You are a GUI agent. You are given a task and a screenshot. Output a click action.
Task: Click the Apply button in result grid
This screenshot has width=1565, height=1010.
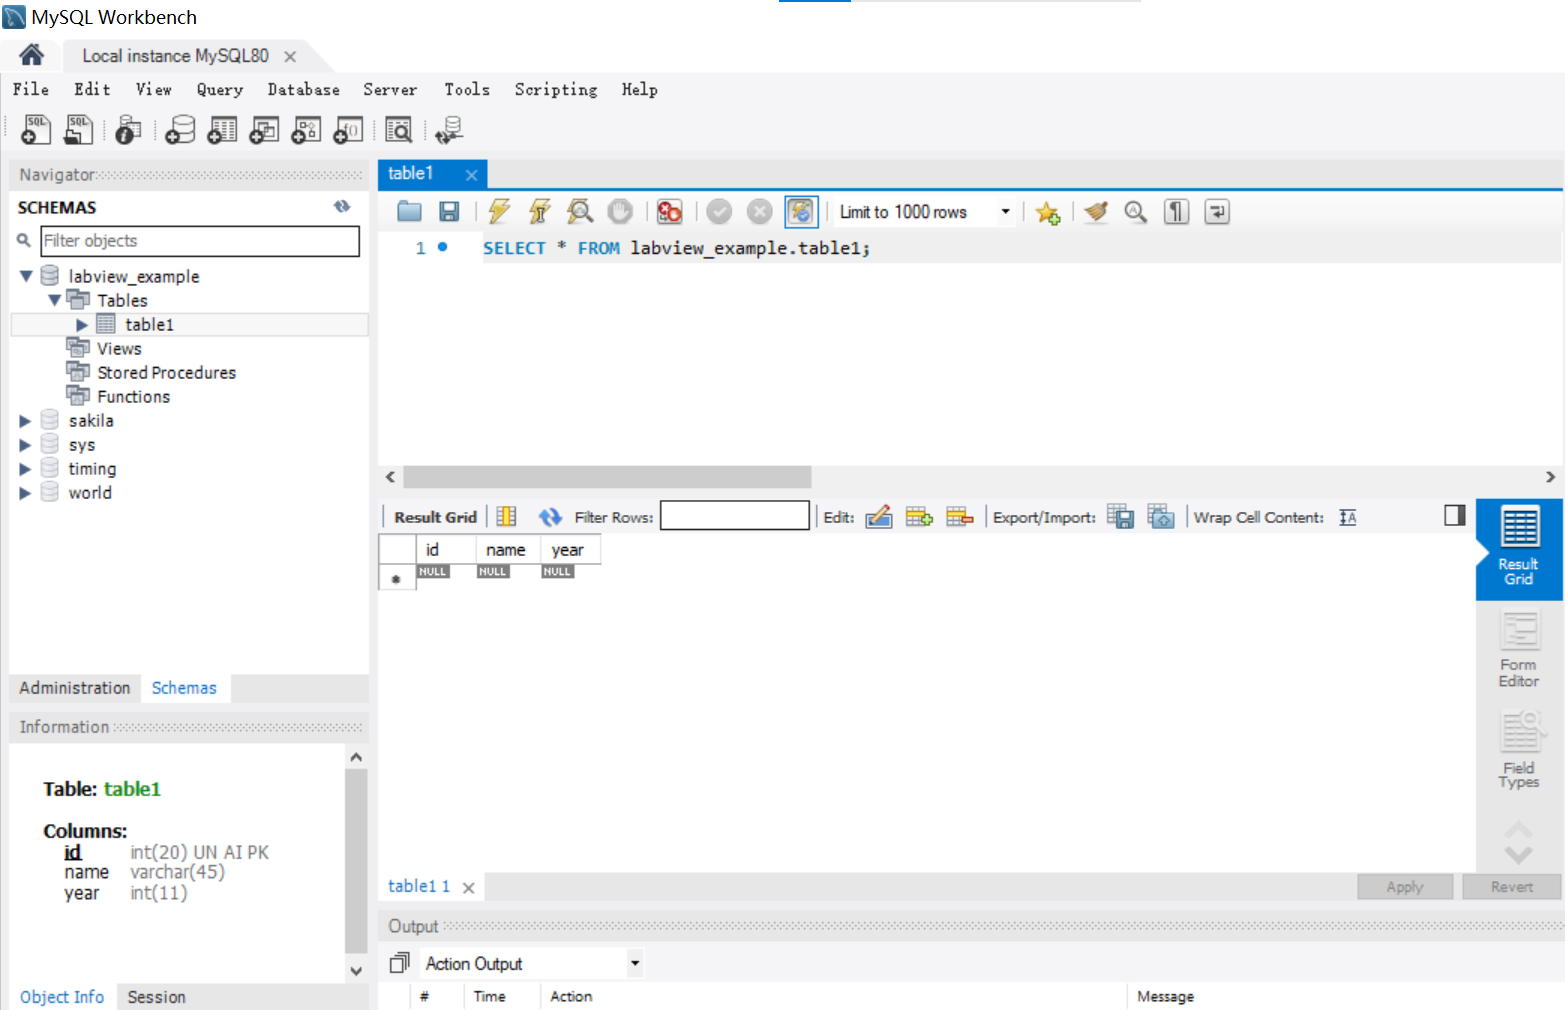tap(1404, 886)
